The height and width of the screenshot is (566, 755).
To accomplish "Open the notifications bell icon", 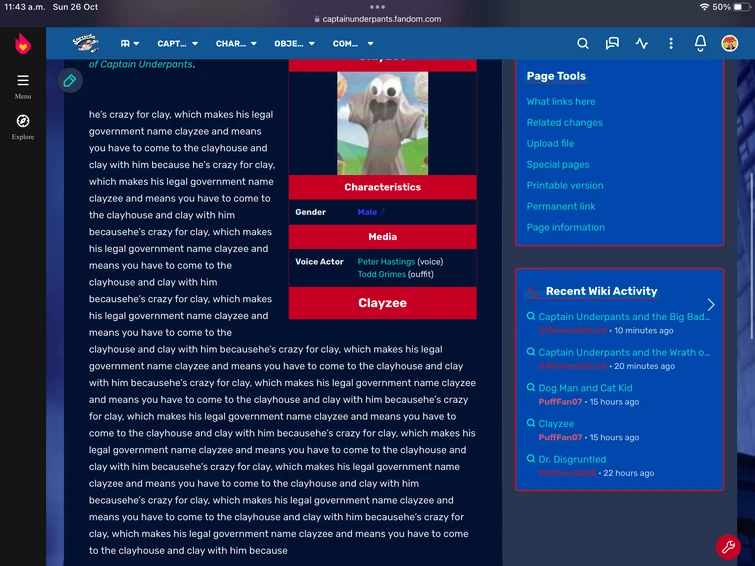I will pyautogui.click(x=700, y=43).
